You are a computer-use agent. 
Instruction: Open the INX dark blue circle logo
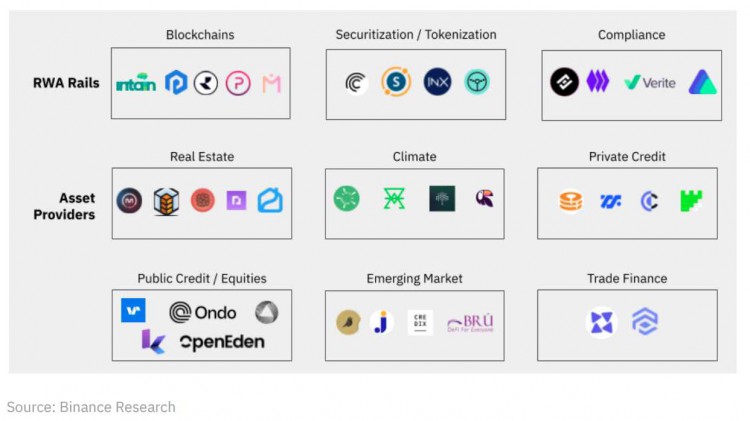coord(437,82)
